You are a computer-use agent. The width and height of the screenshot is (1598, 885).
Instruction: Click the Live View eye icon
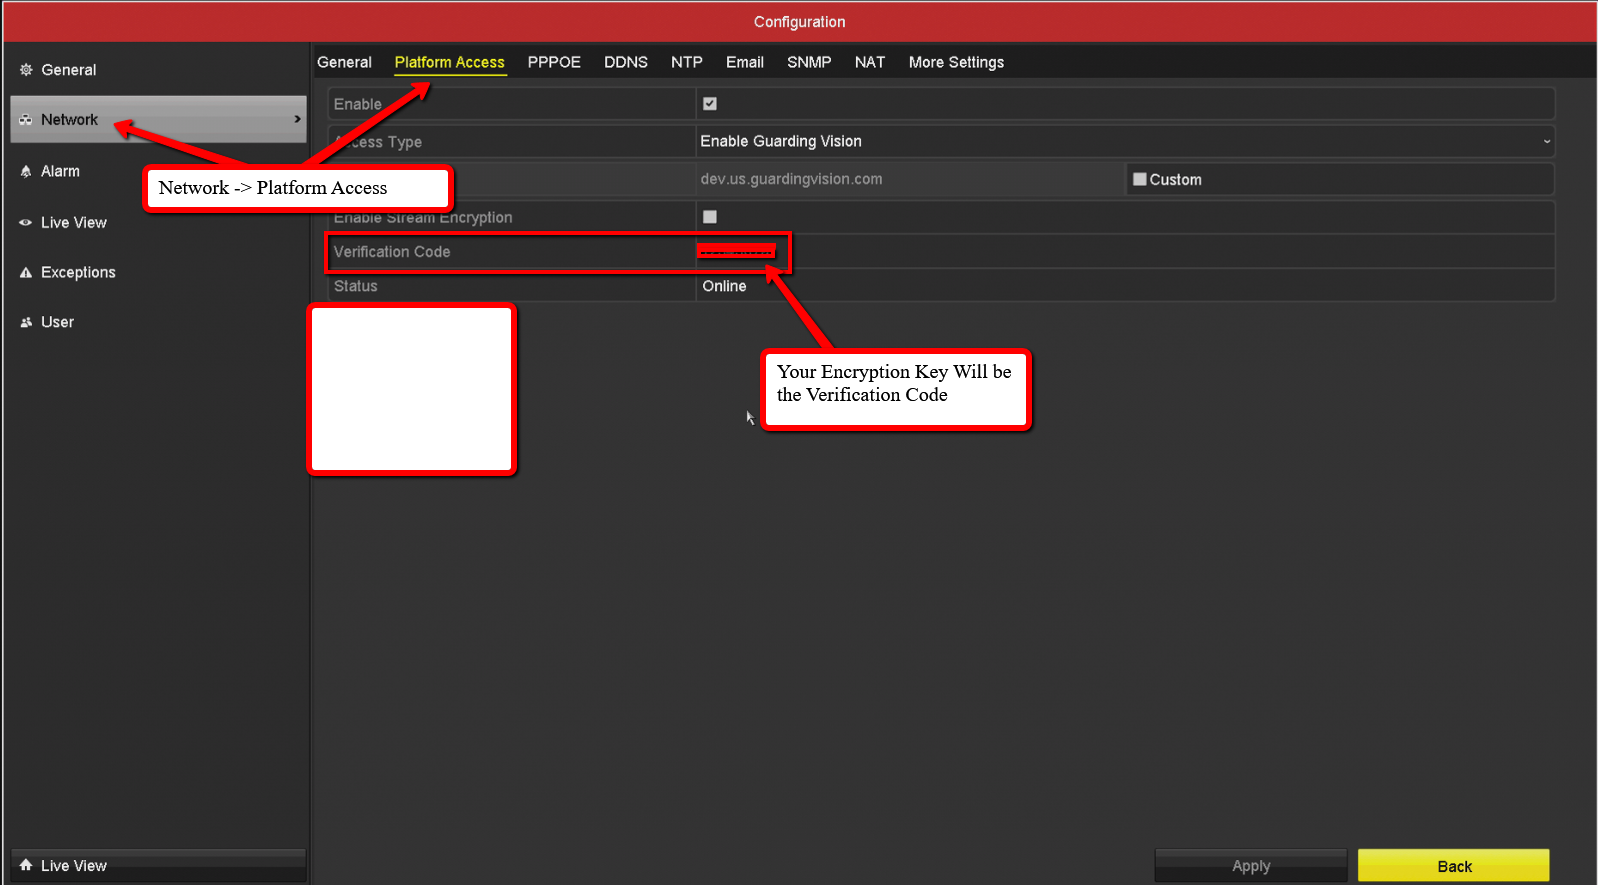(26, 223)
